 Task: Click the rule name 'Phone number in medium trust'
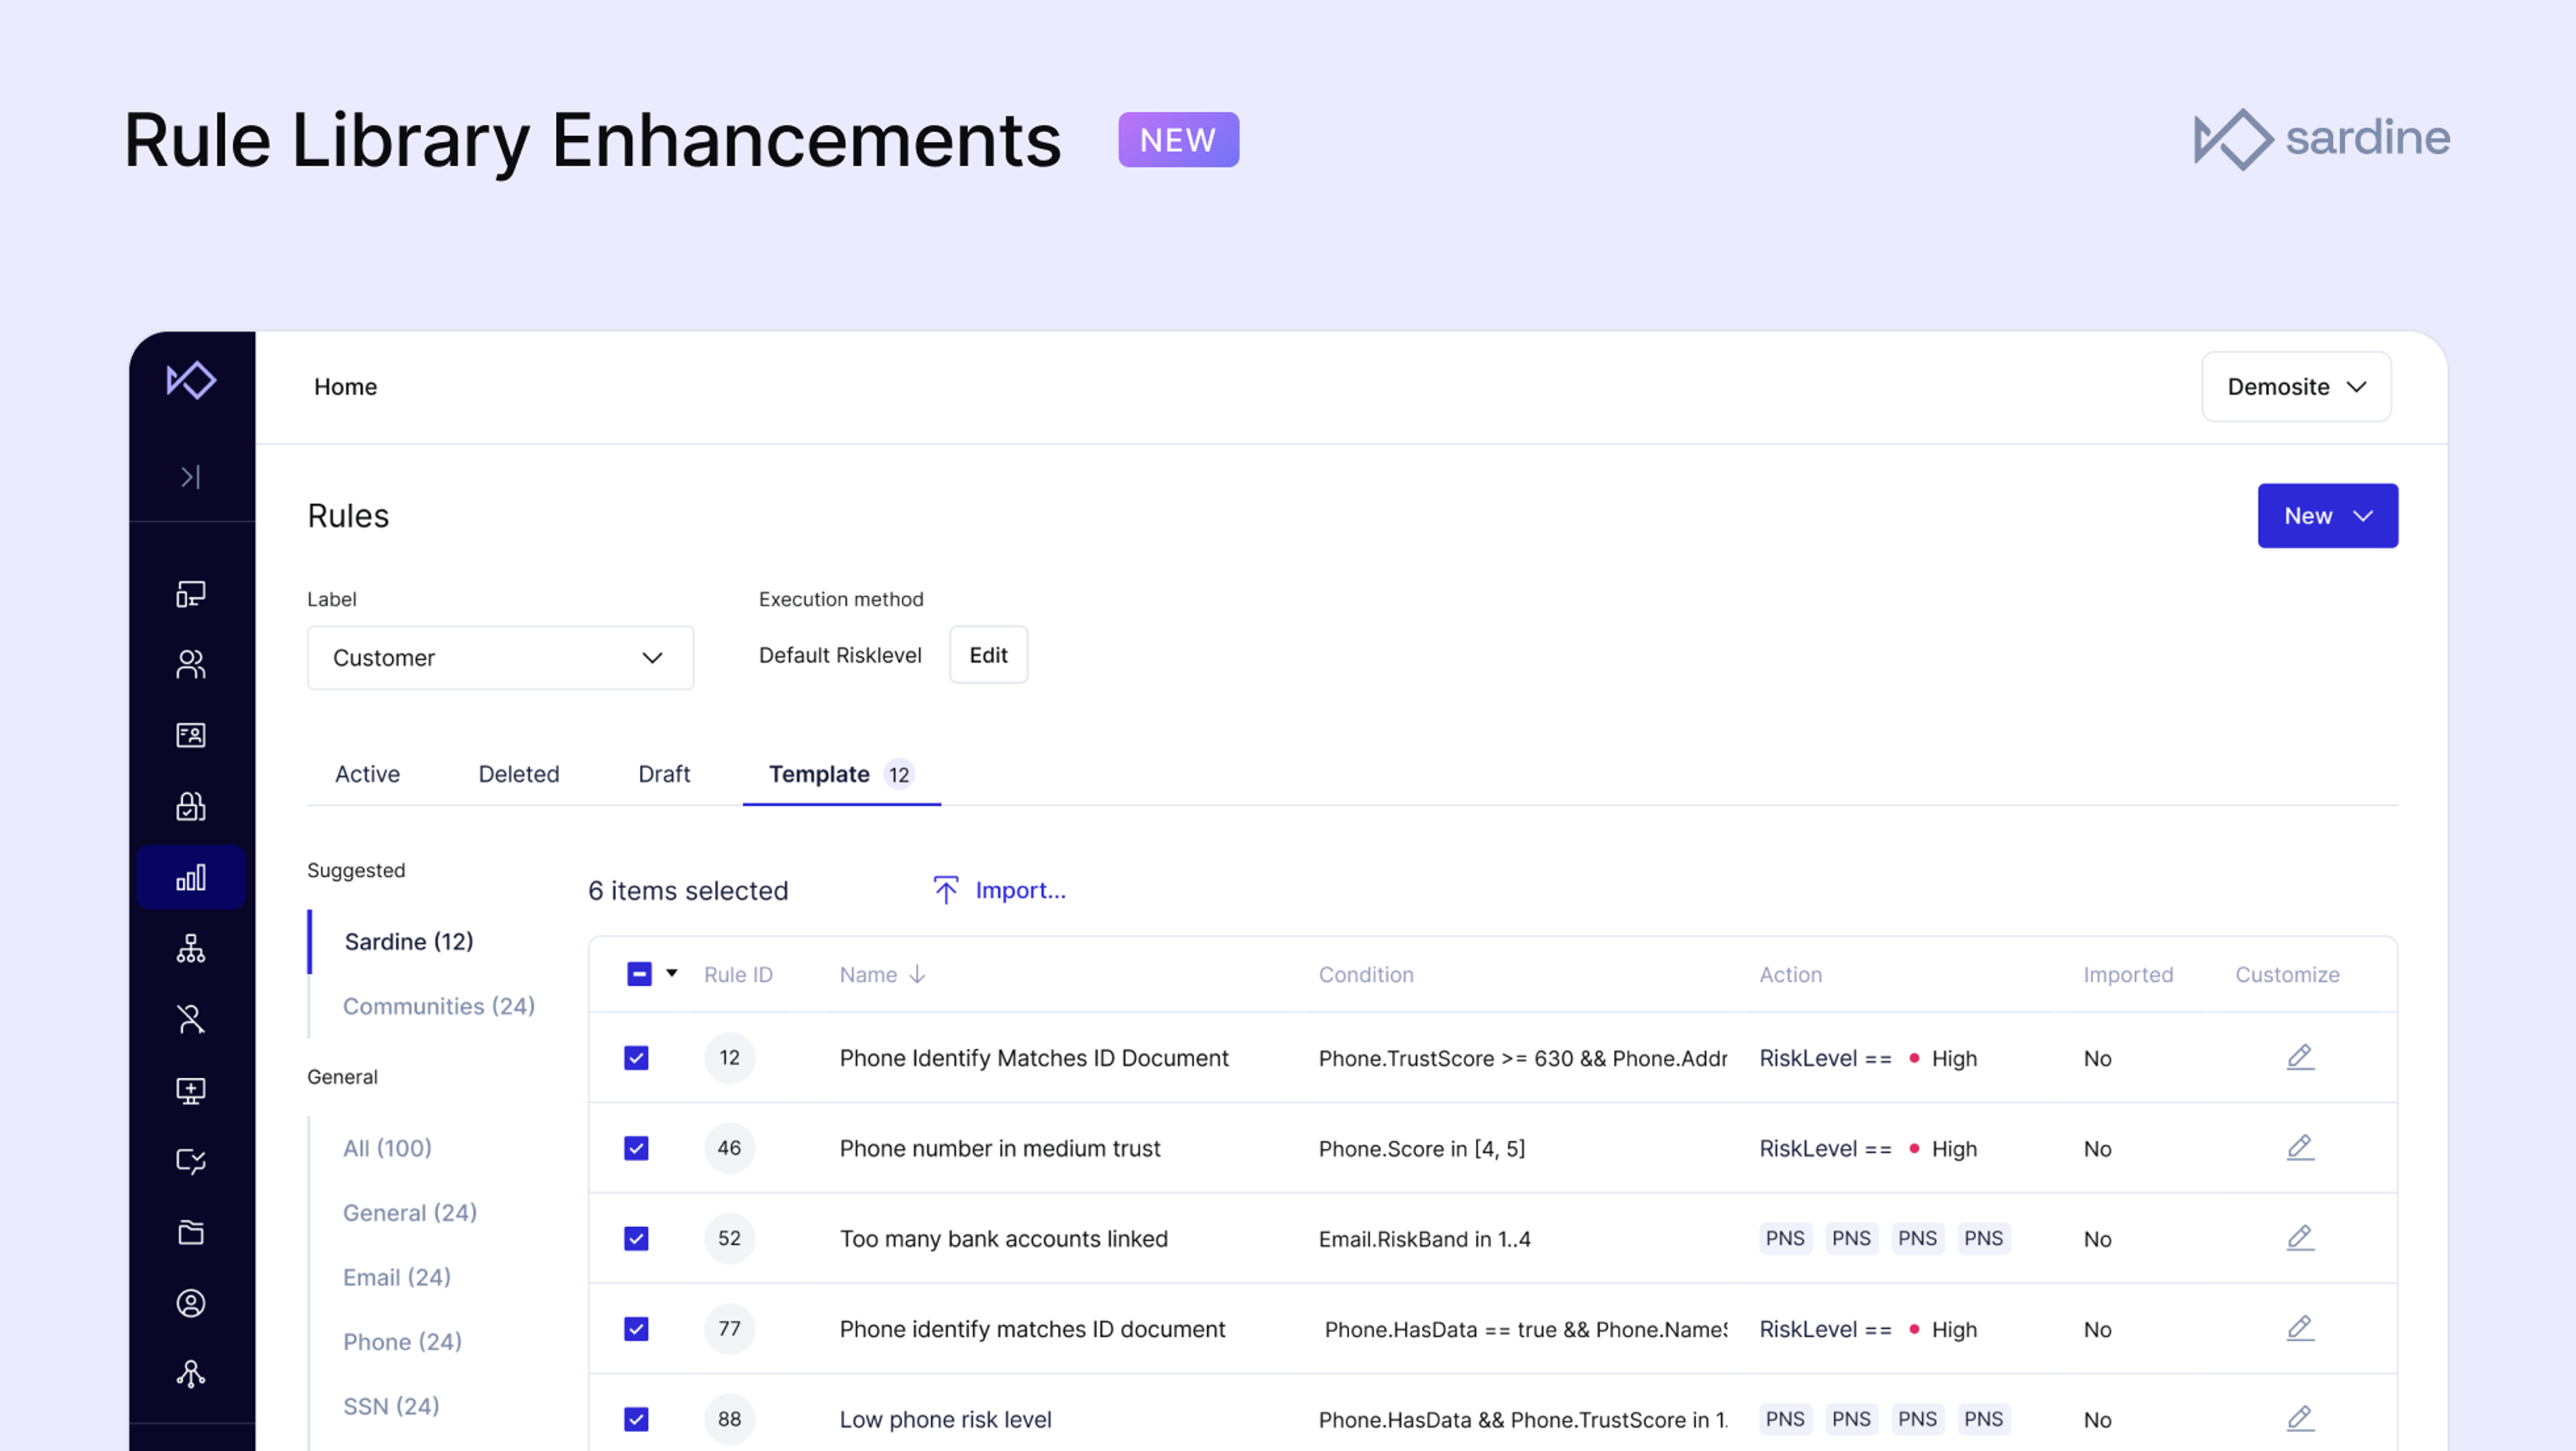click(x=999, y=1148)
